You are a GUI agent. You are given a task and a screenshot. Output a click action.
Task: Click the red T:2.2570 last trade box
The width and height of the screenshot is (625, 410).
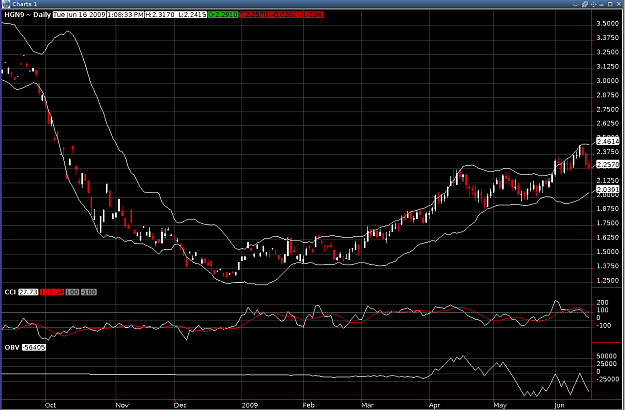281,15
